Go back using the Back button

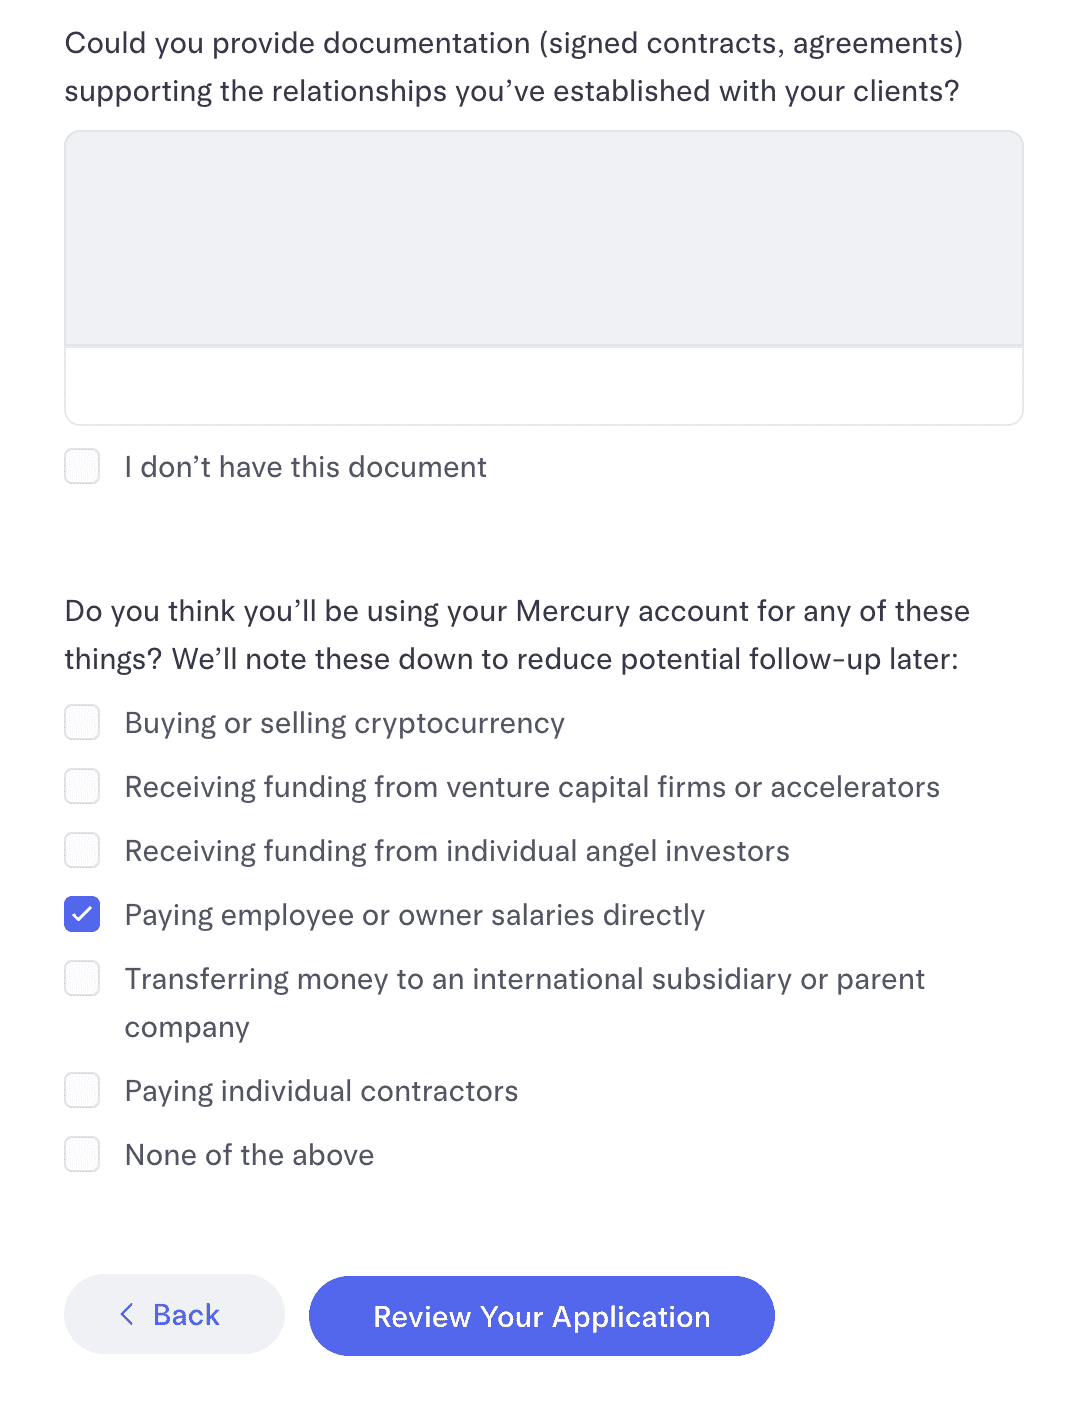pos(174,1314)
